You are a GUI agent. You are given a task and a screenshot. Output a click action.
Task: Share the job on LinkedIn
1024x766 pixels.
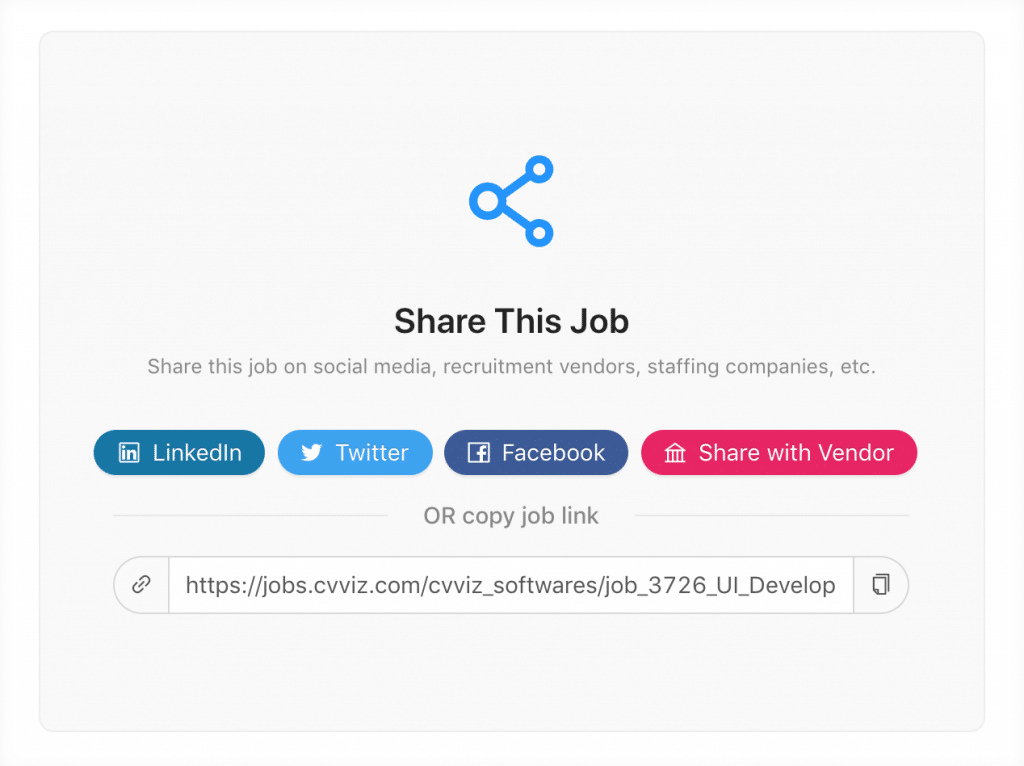pyautogui.click(x=179, y=453)
